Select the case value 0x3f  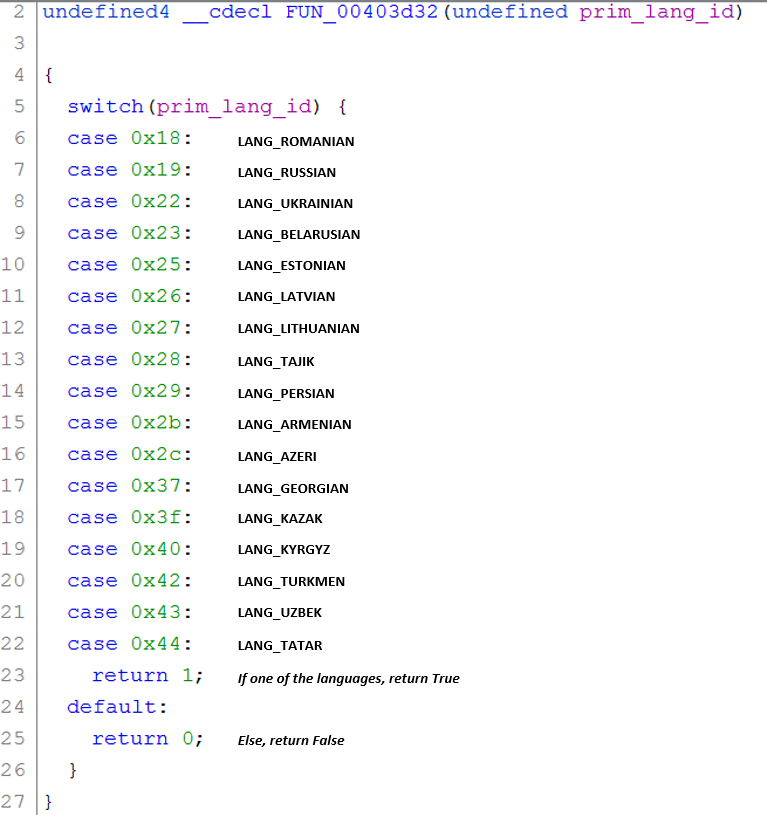point(160,518)
